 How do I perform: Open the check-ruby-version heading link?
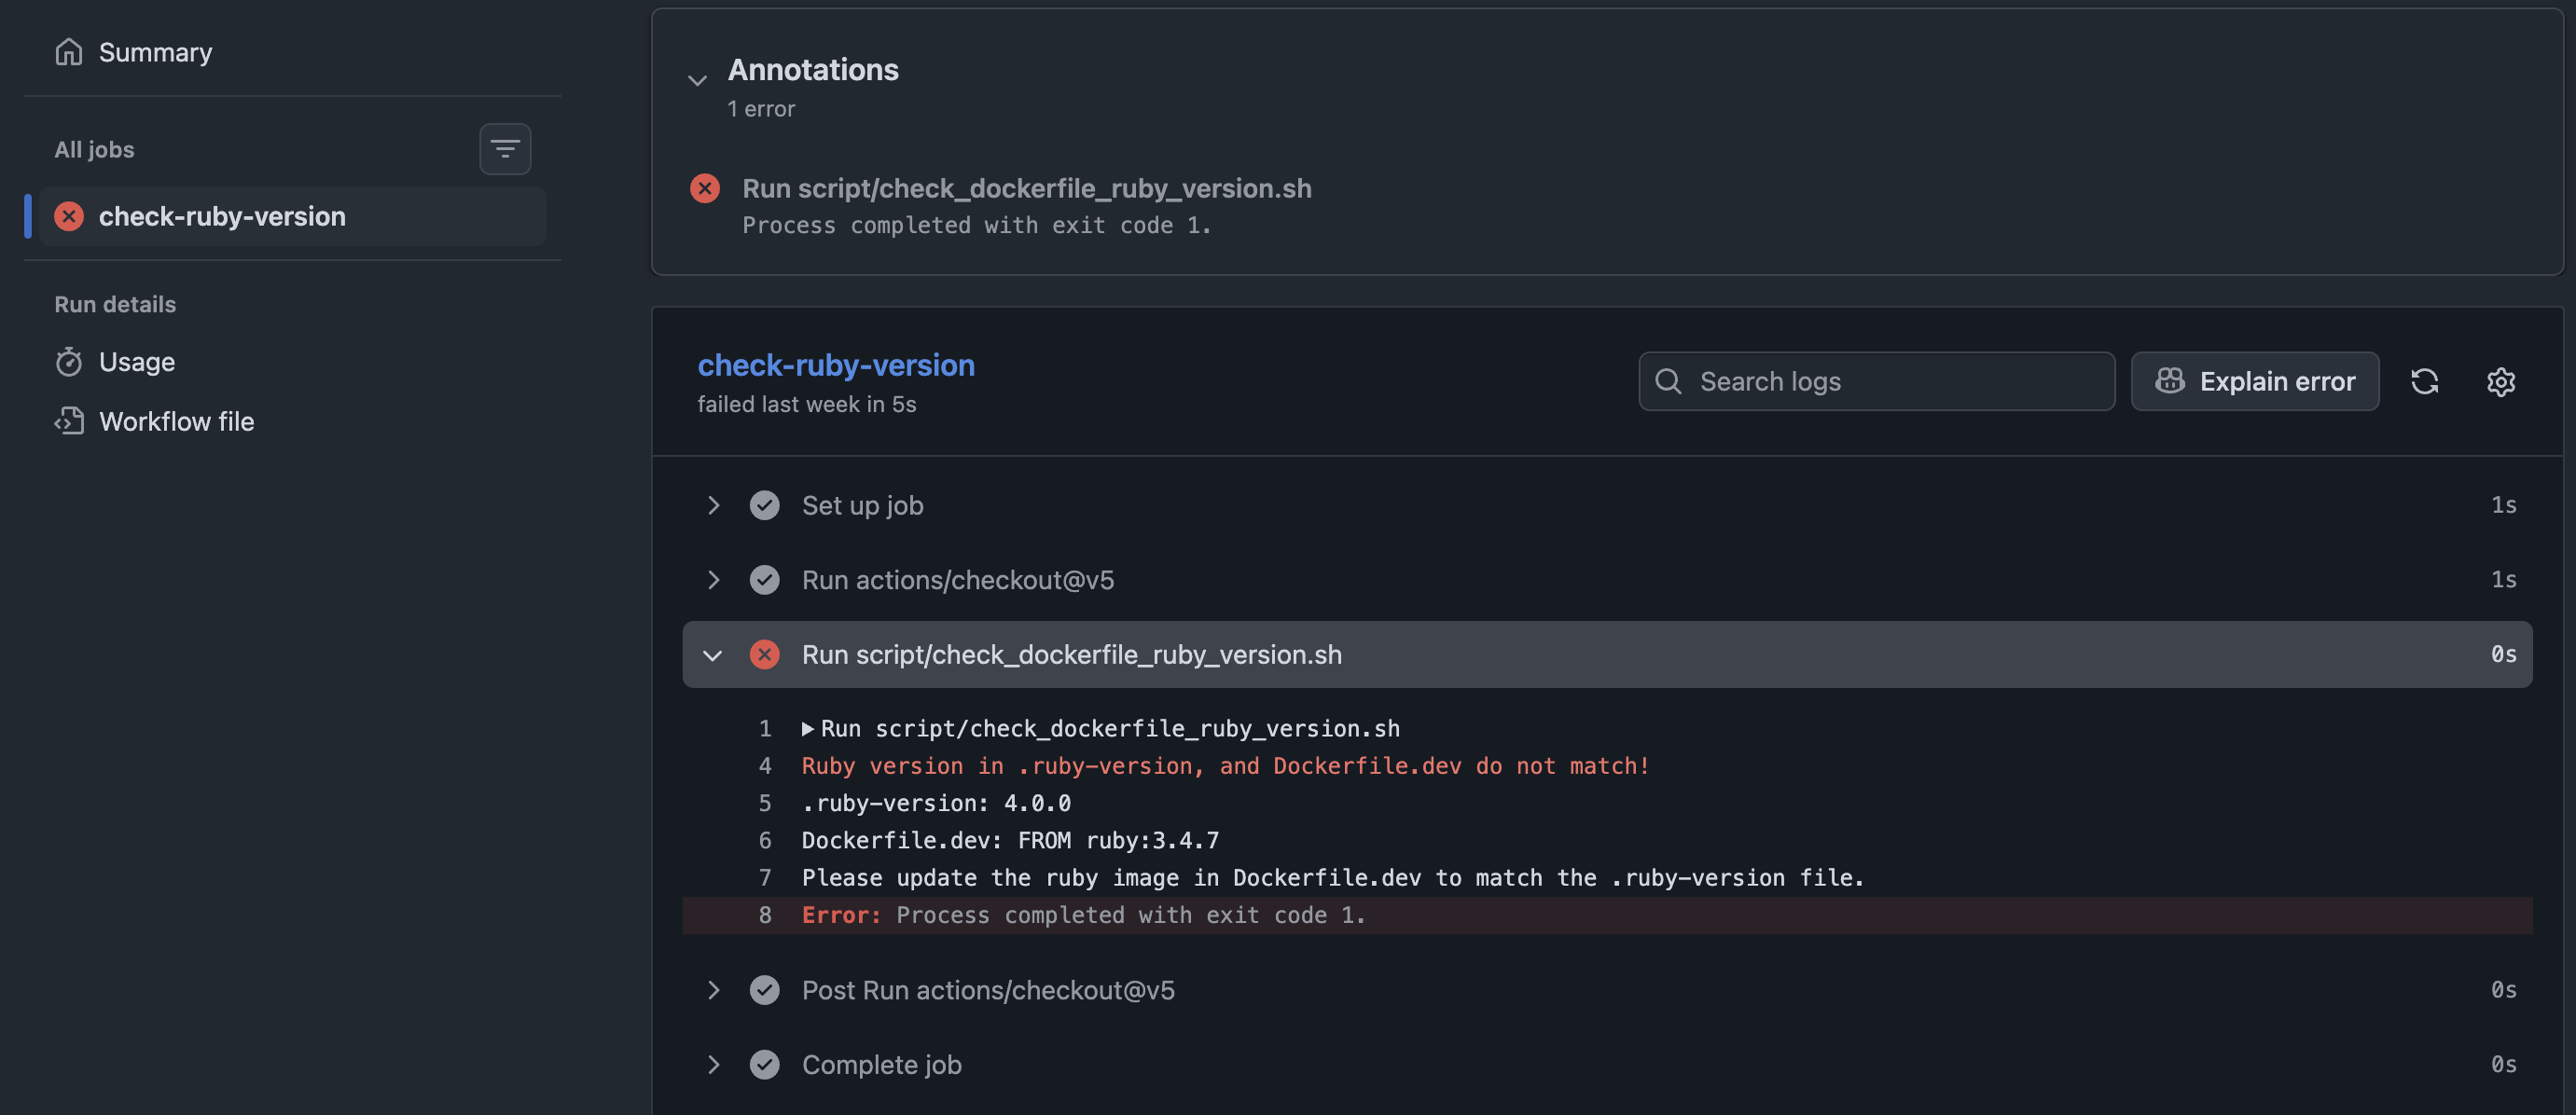835,365
